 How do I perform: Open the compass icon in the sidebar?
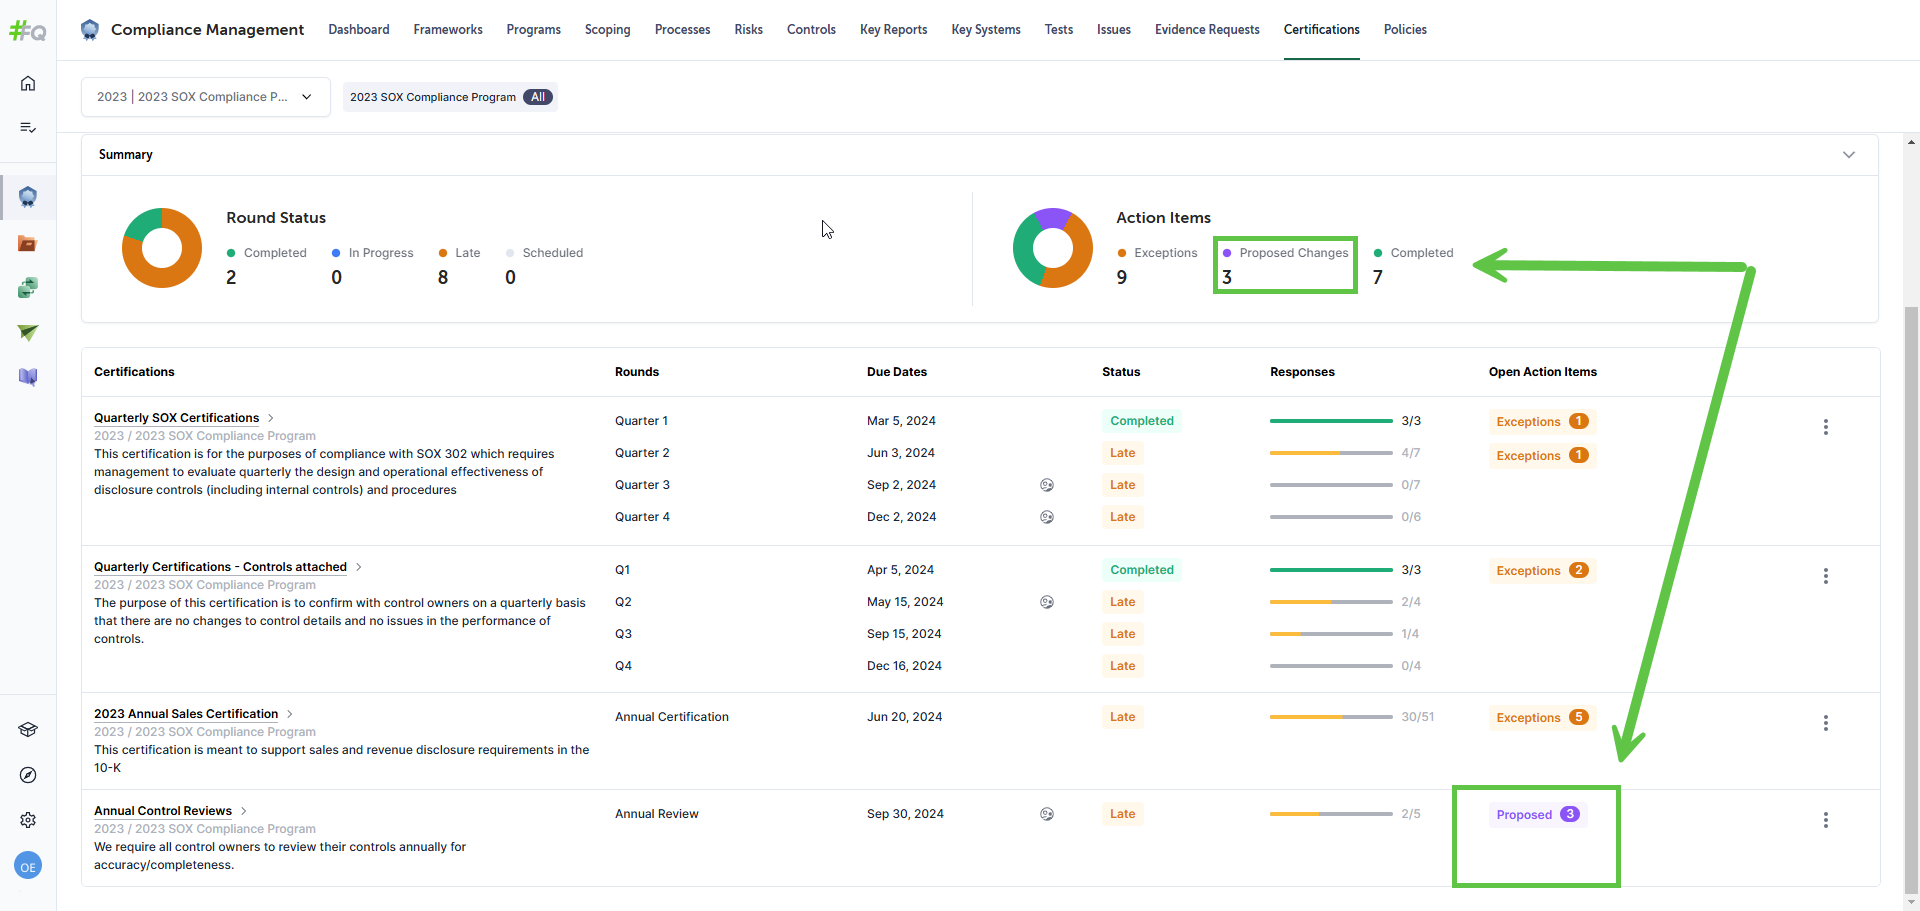(x=28, y=775)
